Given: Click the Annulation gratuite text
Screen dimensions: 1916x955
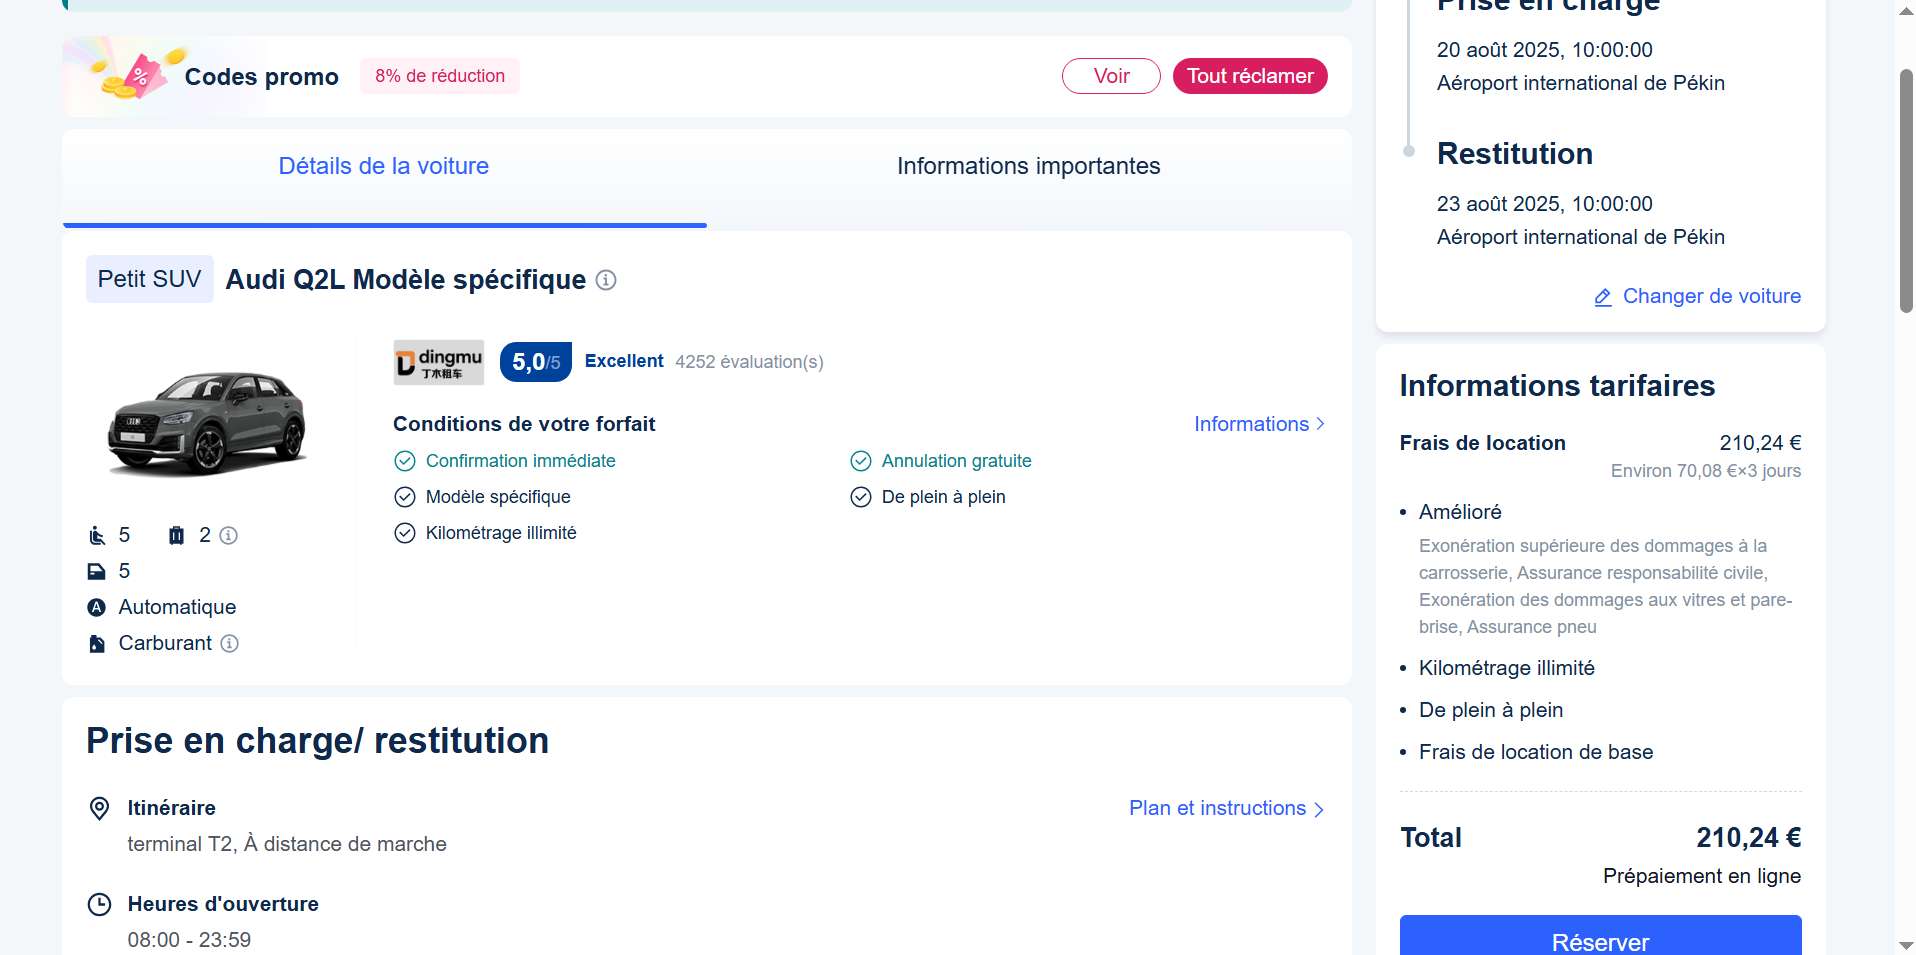Looking at the screenshot, I should click(x=956, y=461).
